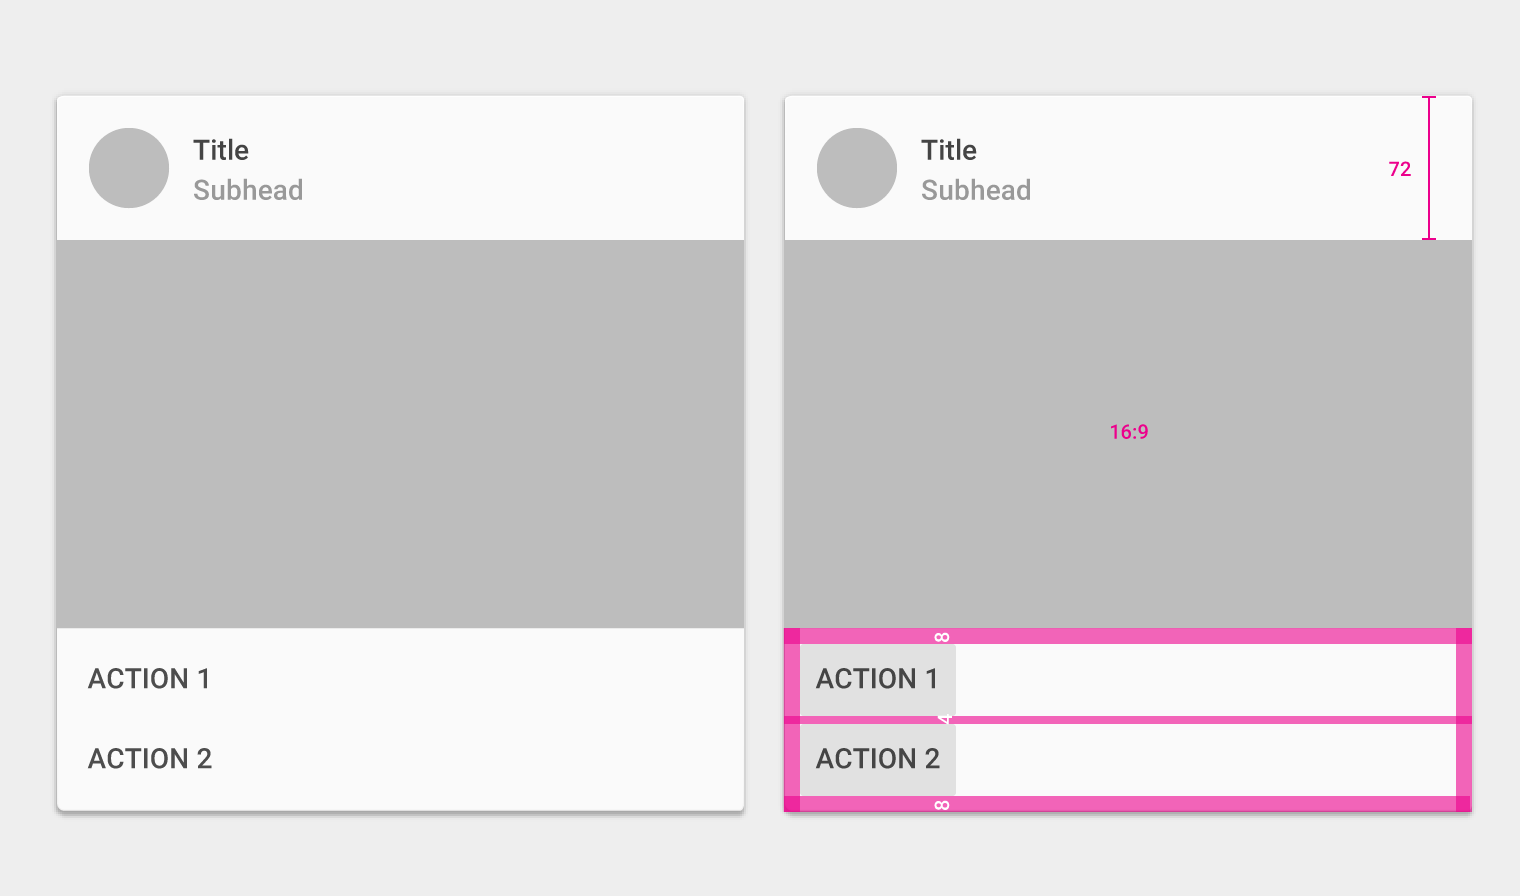Click the 72 height measurement label
1520x896 pixels.
[1400, 169]
